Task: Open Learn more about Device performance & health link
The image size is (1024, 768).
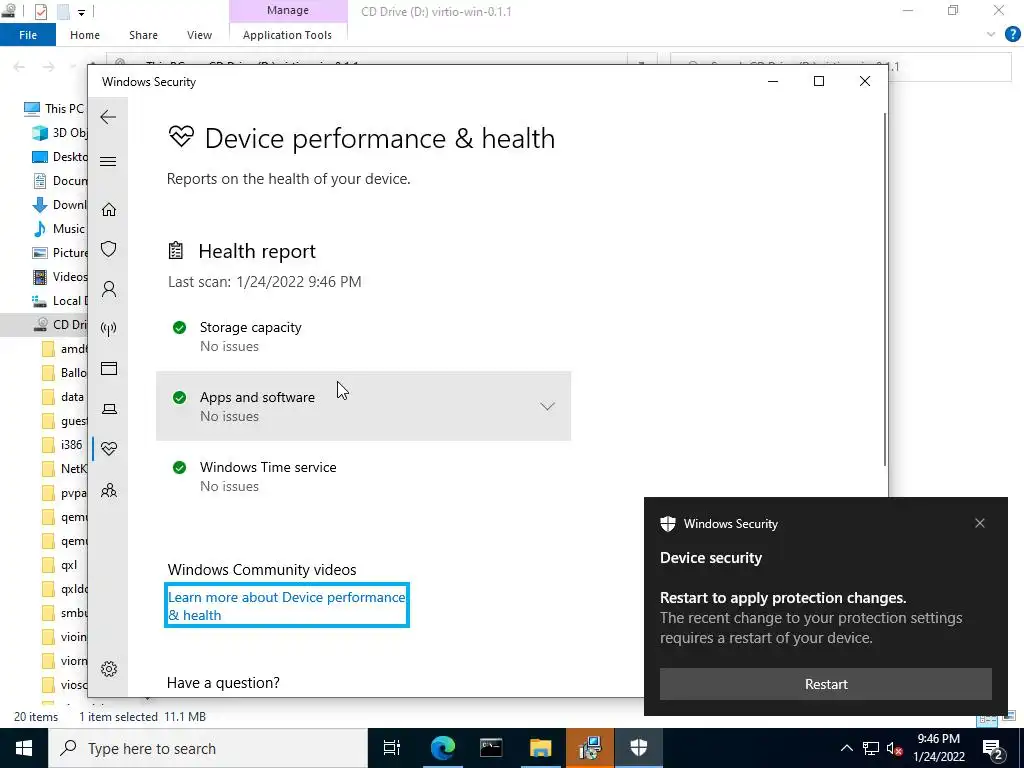Action: click(x=286, y=606)
